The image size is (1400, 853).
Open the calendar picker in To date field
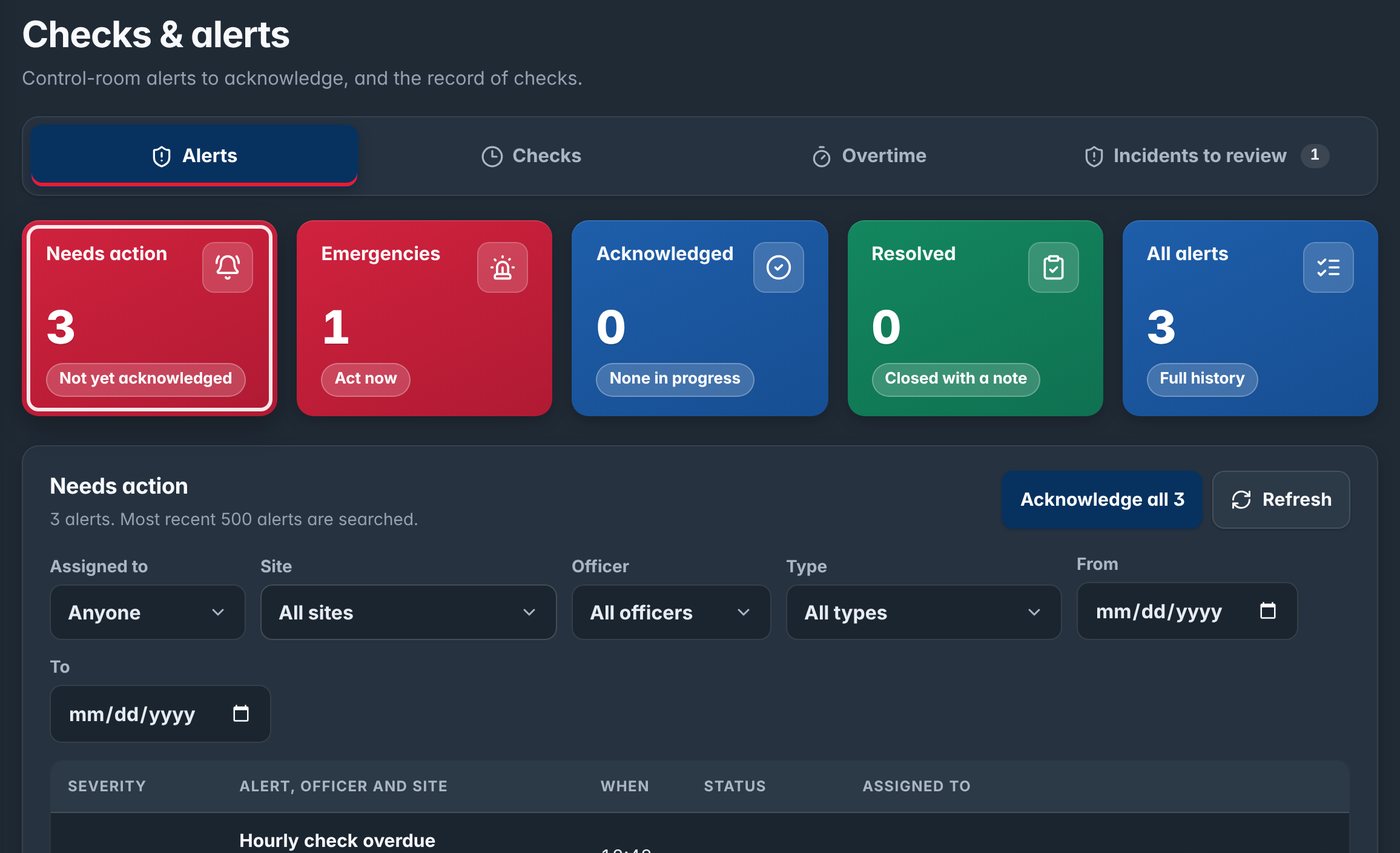(x=241, y=714)
